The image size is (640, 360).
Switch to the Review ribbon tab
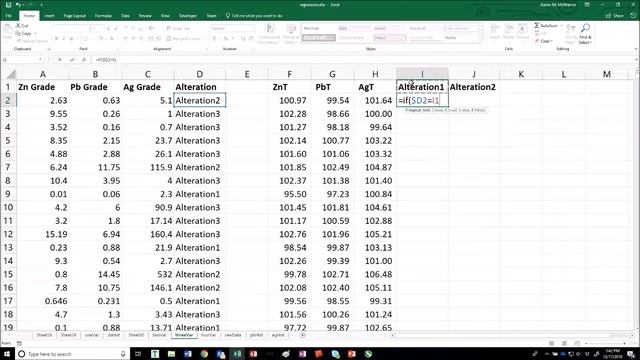145,16
